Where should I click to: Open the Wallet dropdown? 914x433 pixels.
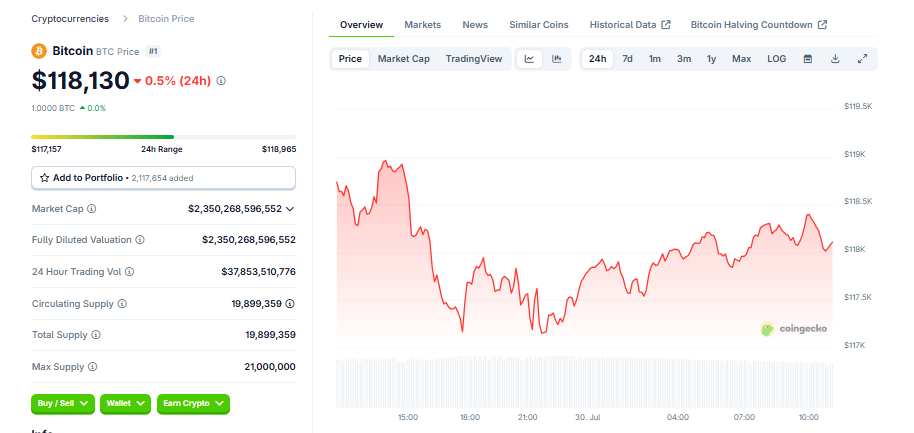[125, 403]
